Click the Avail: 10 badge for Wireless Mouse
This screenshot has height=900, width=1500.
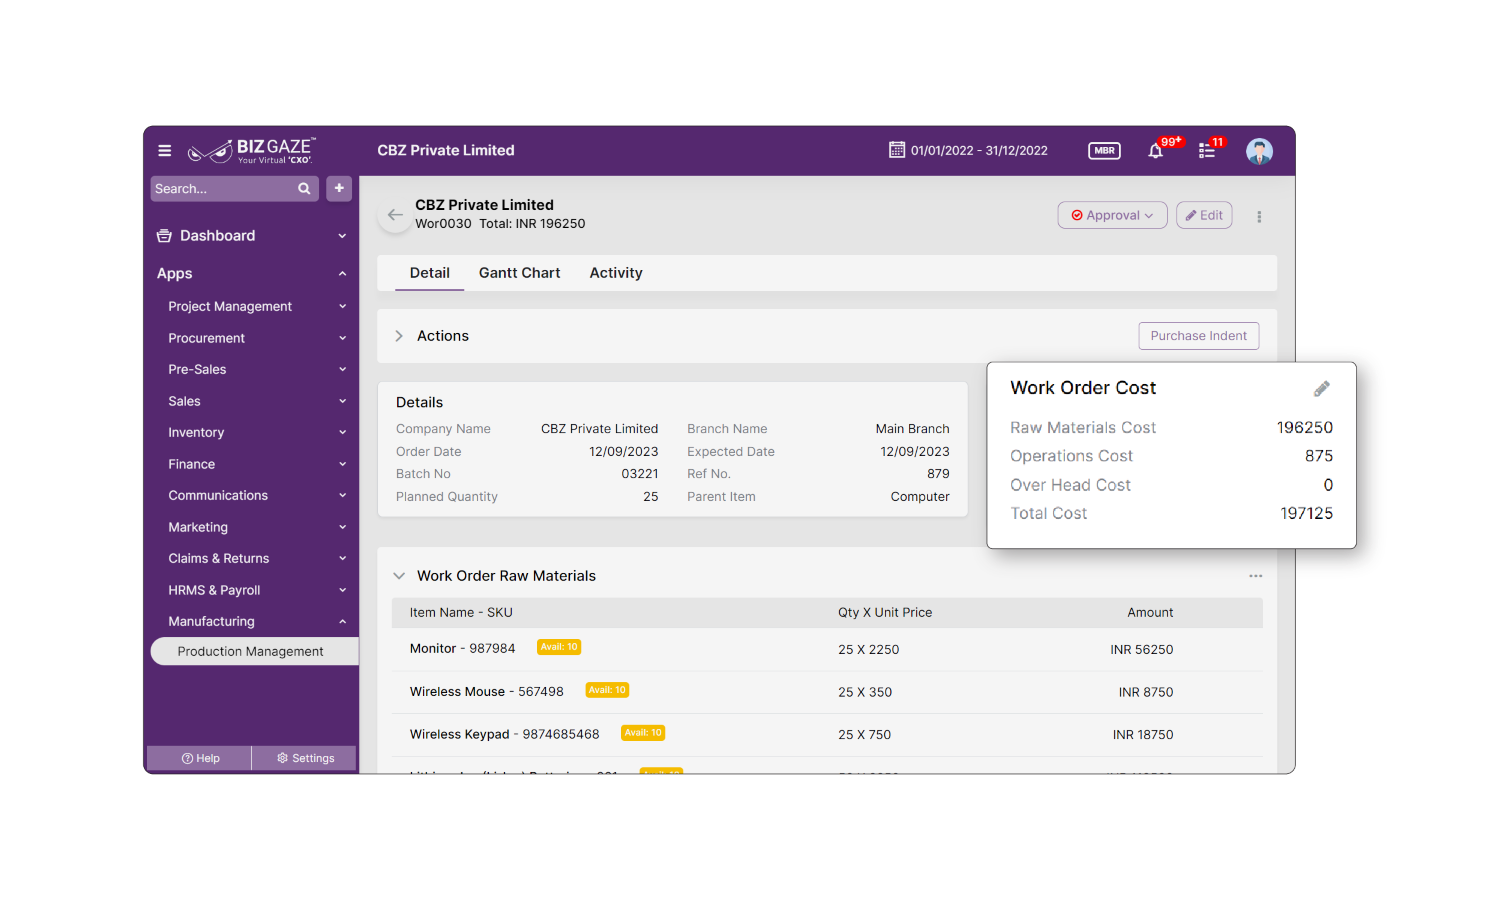click(x=607, y=690)
